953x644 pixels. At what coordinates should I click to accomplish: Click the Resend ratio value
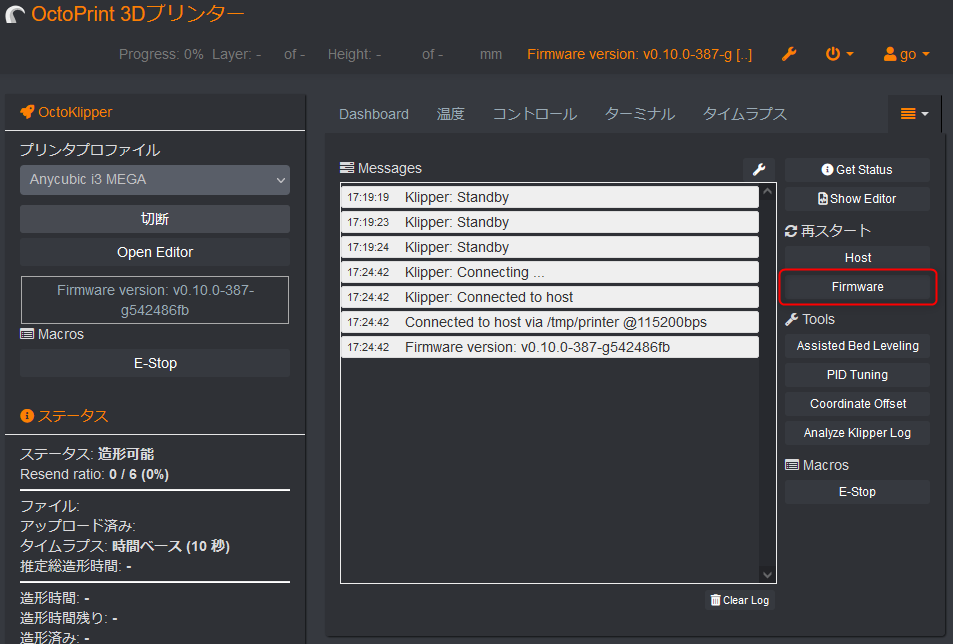point(139,474)
